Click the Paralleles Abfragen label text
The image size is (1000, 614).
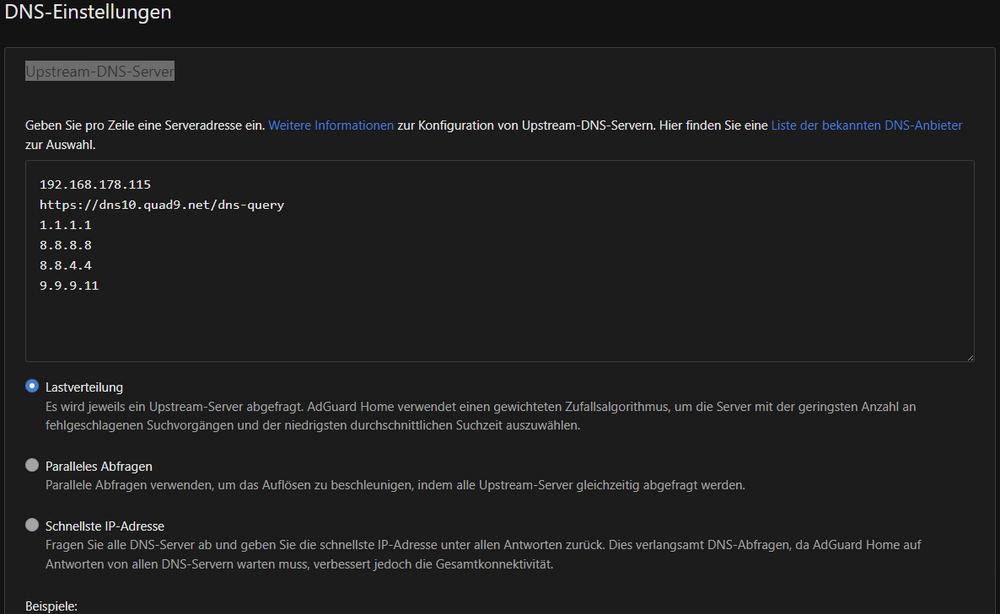coord(99,466)
